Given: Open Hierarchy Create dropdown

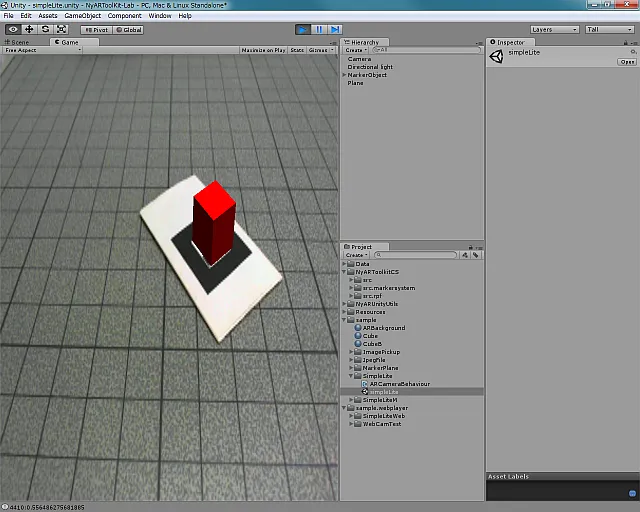Looking at the screenshot, I should (356, 50).
